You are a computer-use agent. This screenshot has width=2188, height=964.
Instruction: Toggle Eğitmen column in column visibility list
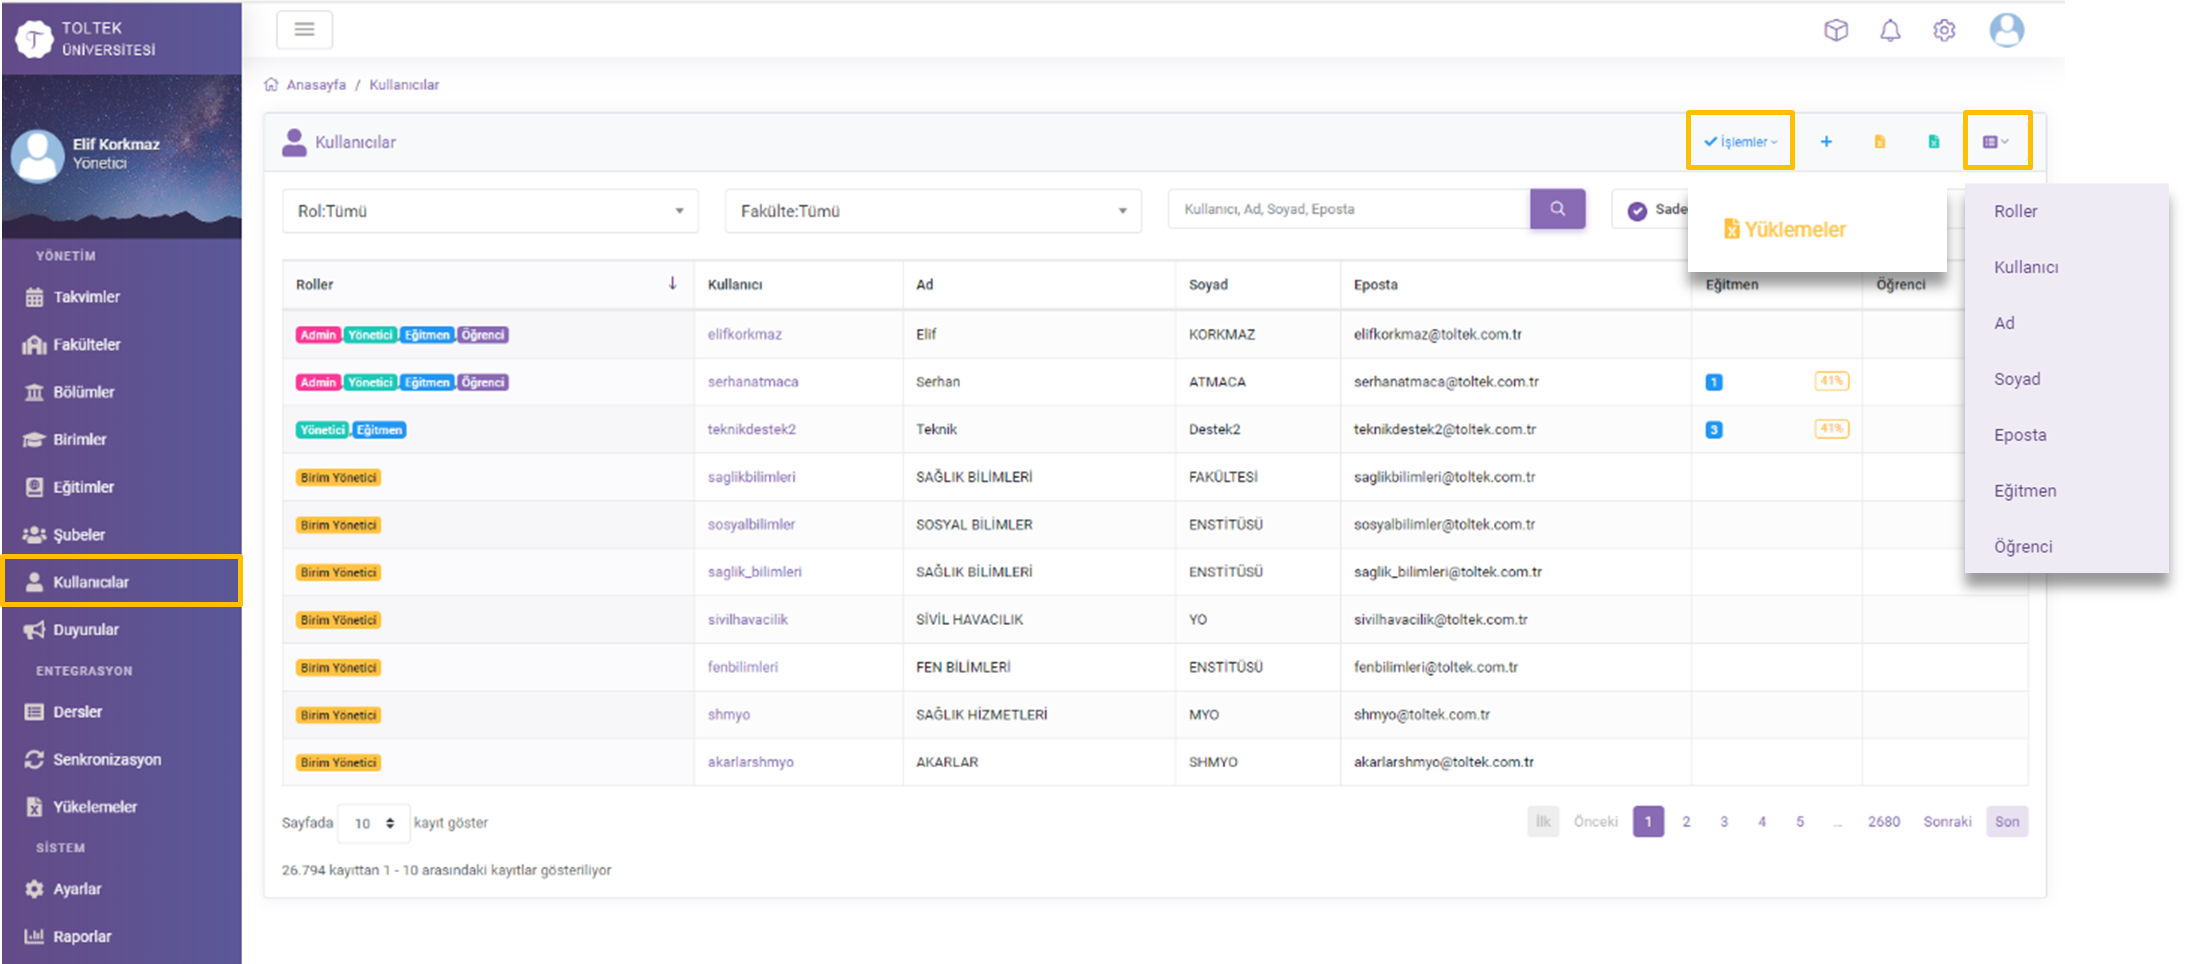click(x=2024, y=491)
